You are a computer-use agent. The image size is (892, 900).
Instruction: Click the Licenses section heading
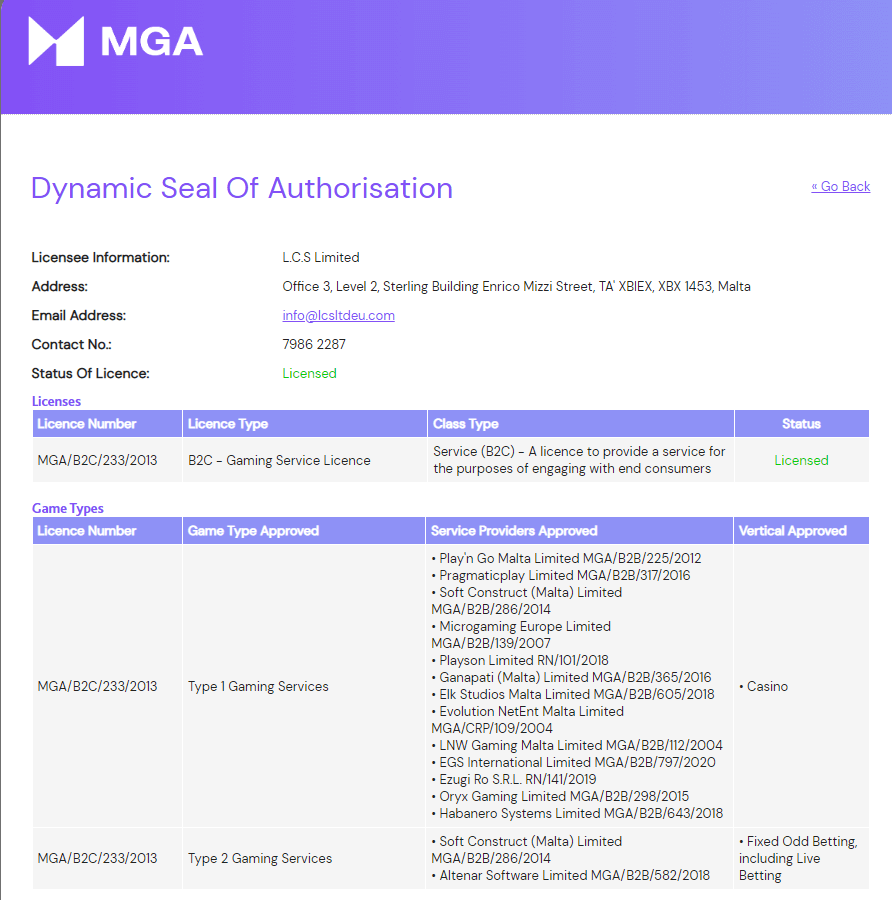[56, 401]
